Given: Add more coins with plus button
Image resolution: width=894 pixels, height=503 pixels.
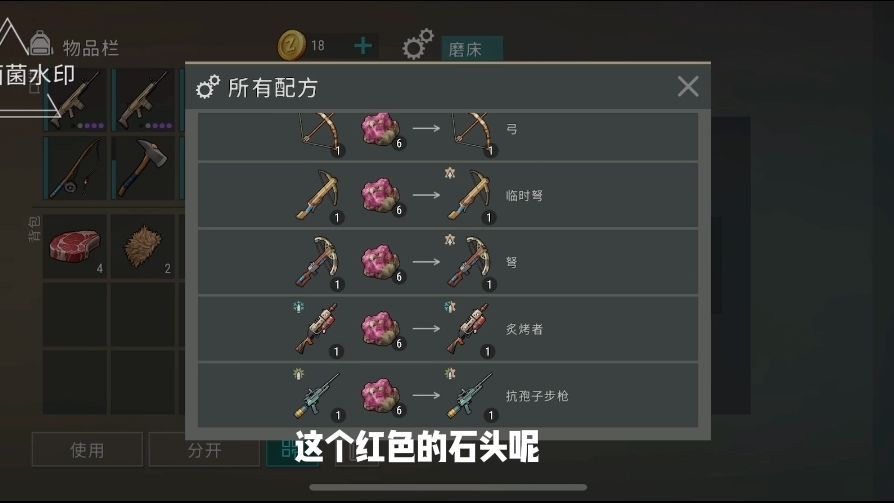Looking at the screenshot, I should coord(363,46).
